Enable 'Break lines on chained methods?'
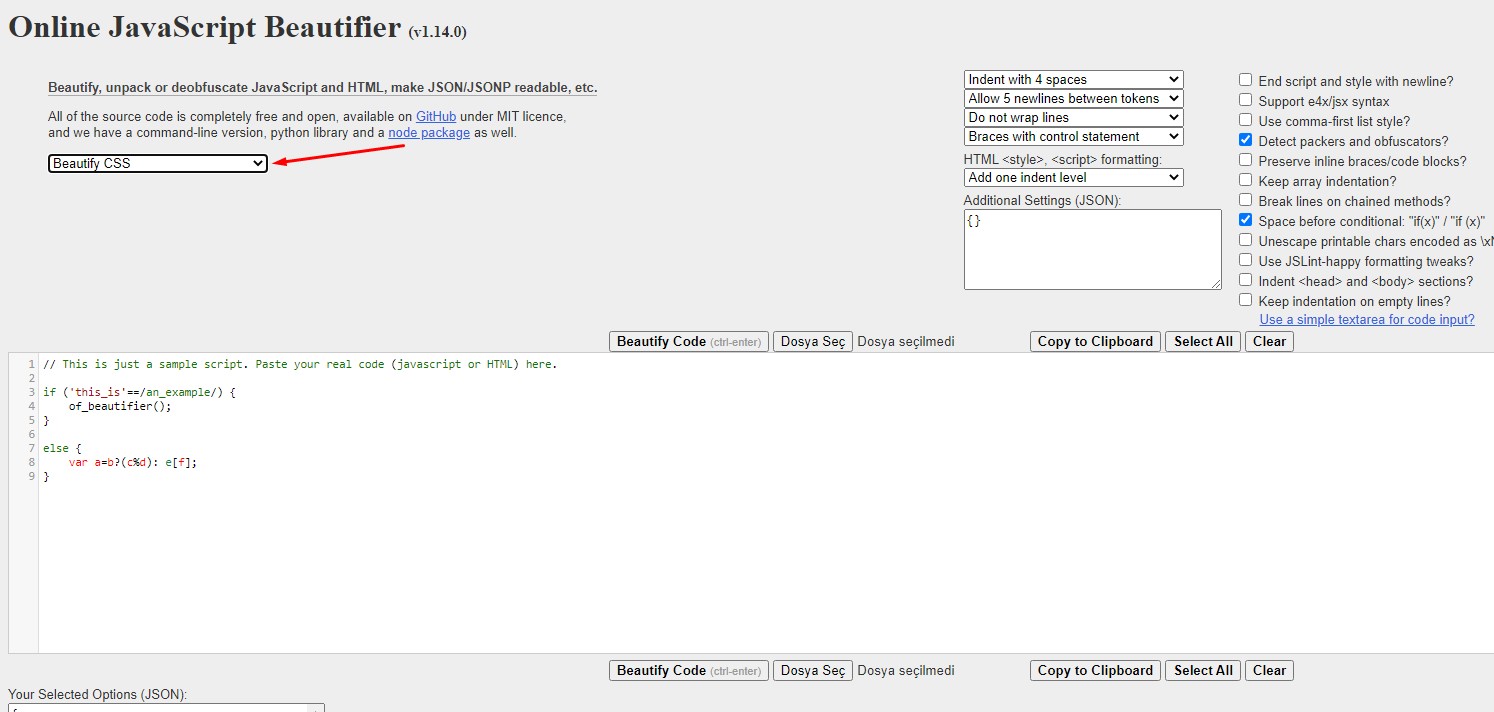The height and width of the screenshot is (712, 1494). pos(1245,200)
